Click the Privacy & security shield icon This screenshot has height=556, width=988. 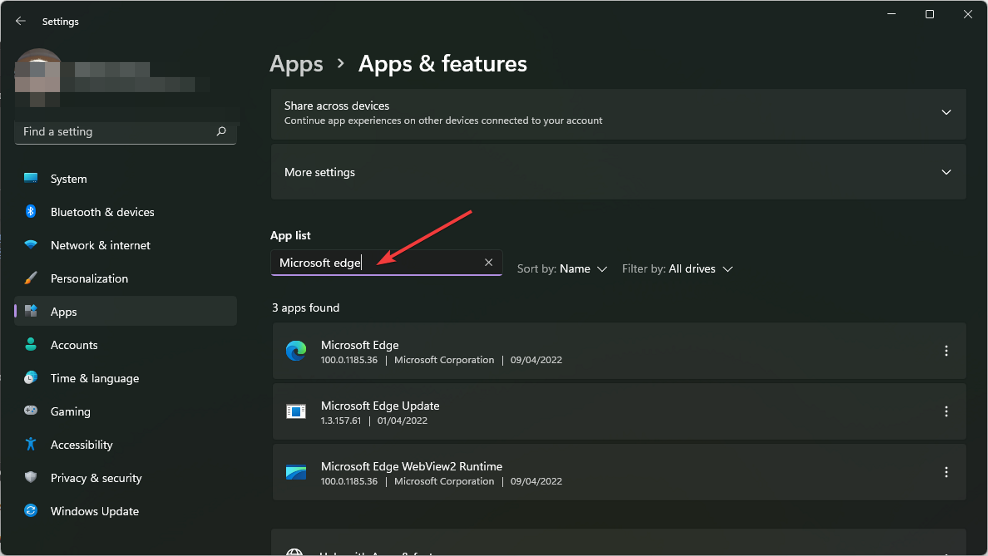[x=30, y=477]
